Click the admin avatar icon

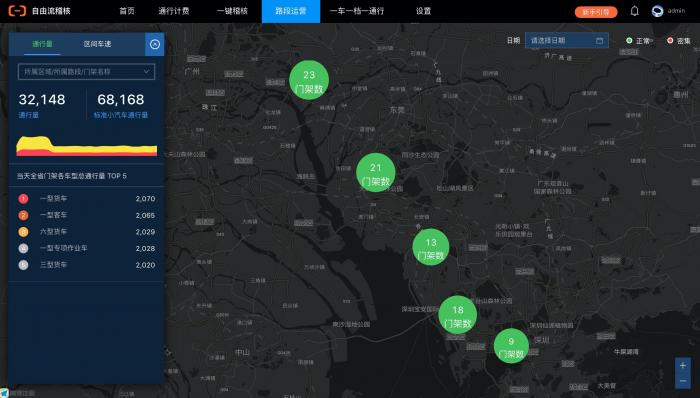tap(657, 11)
